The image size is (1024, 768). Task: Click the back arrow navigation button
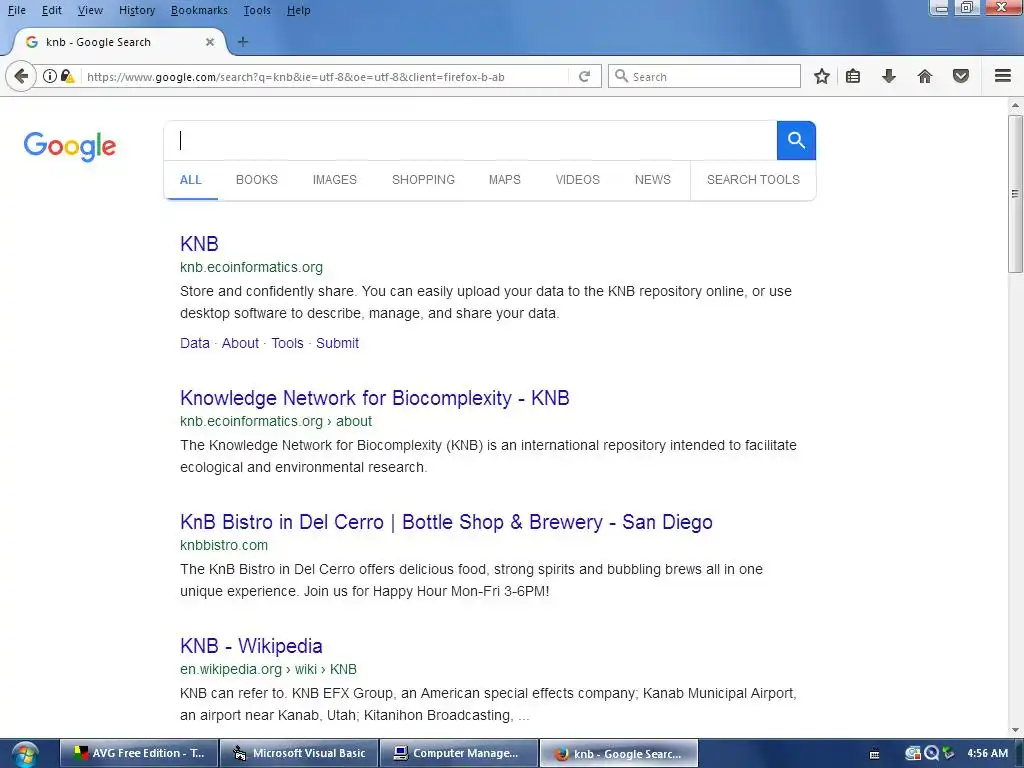[x=21, y=76]
